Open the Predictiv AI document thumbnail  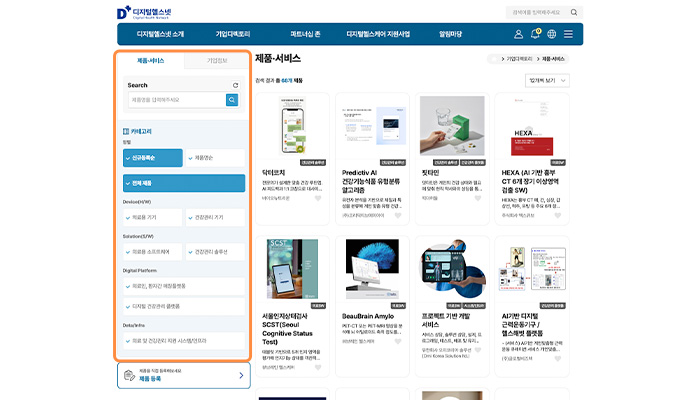372,126
